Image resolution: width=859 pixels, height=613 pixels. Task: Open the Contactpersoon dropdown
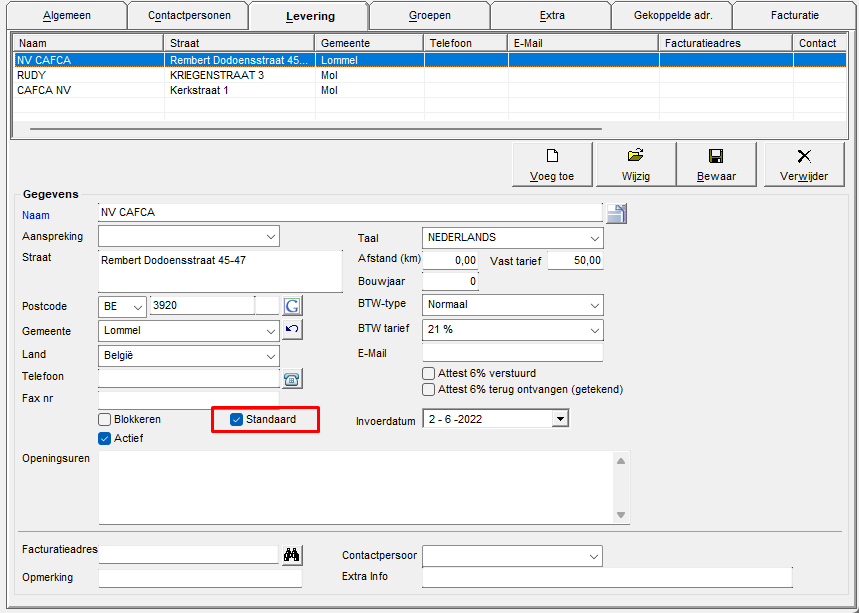click(x=594, y=556)
